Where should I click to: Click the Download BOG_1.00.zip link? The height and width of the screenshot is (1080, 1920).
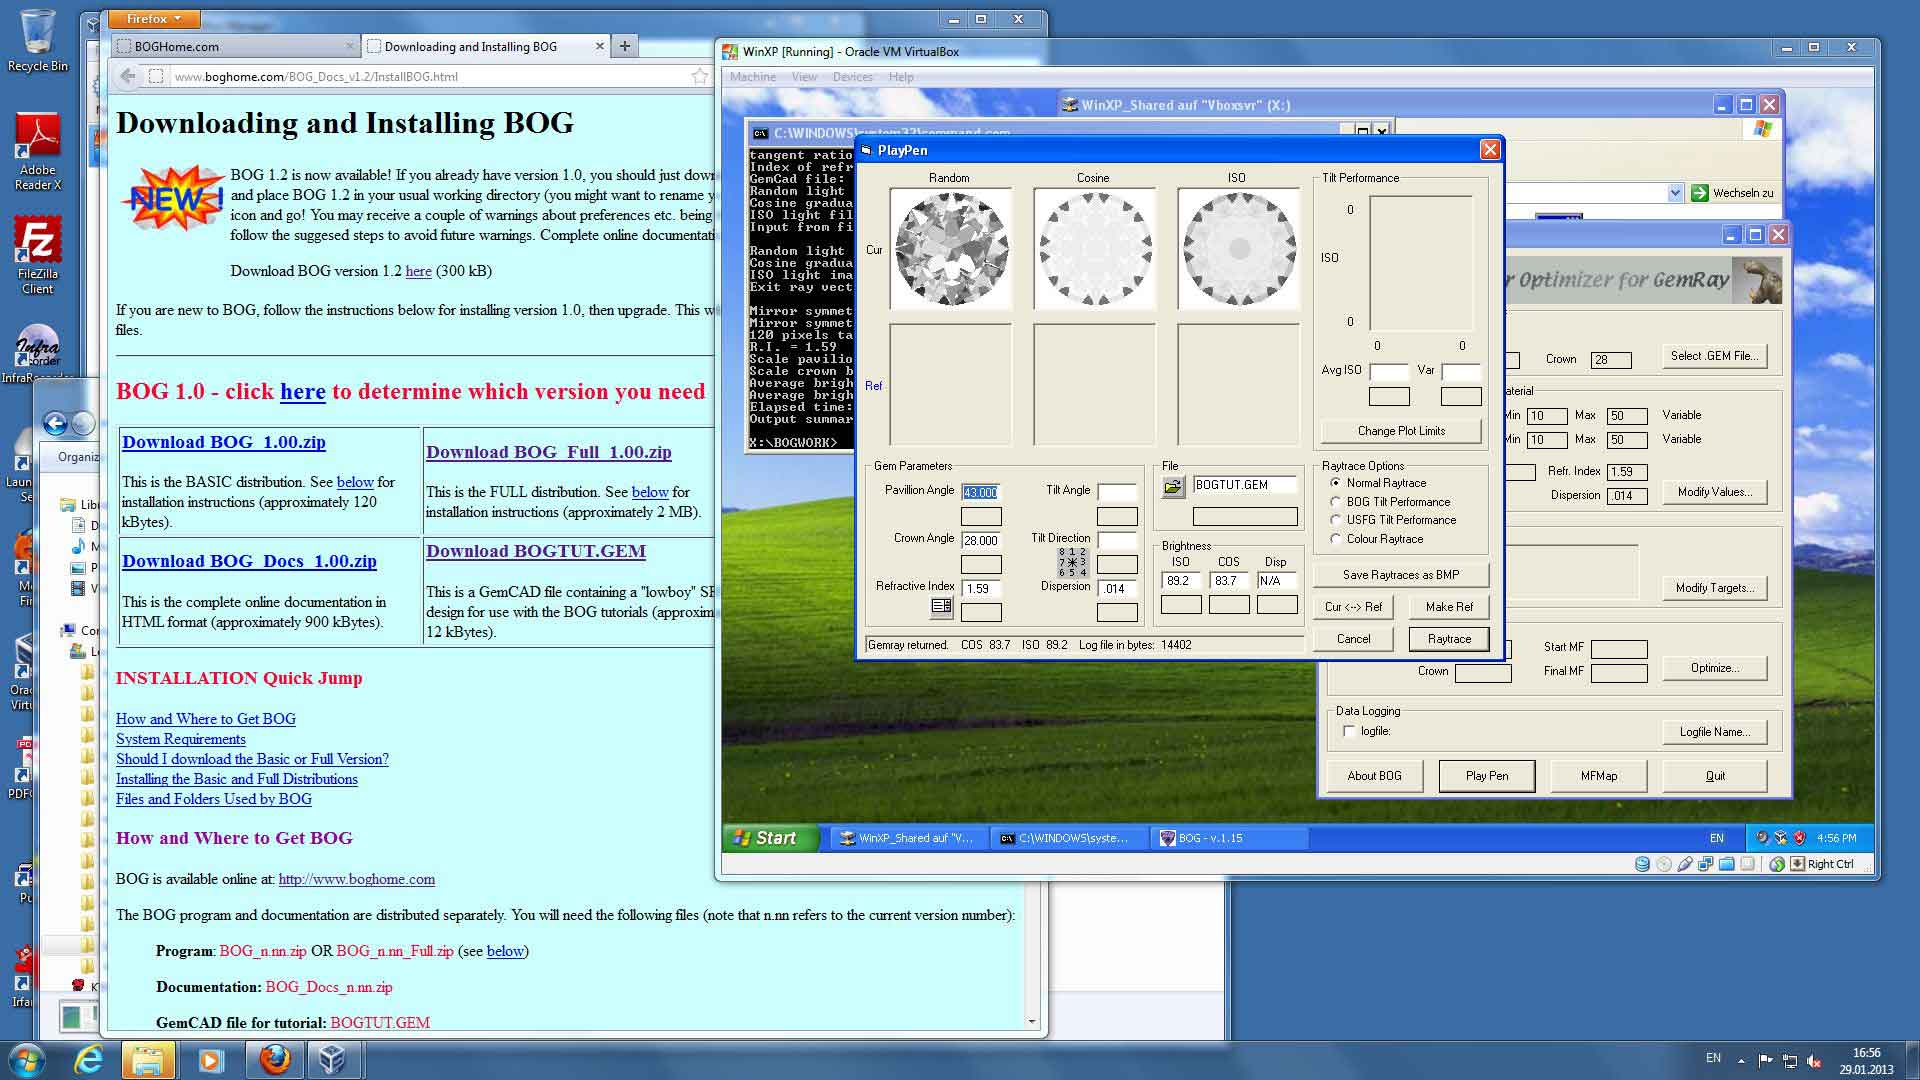pos(224,442)
